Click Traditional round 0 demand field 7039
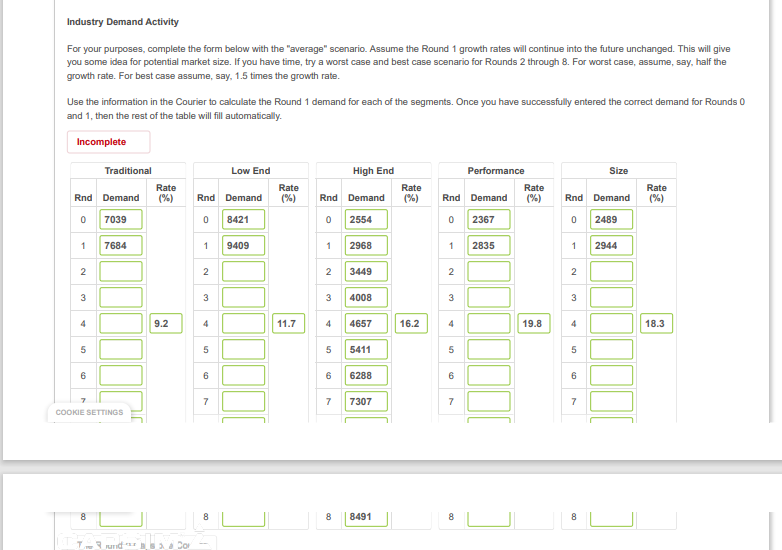782x550 pixels. click(x=121, y=219)
